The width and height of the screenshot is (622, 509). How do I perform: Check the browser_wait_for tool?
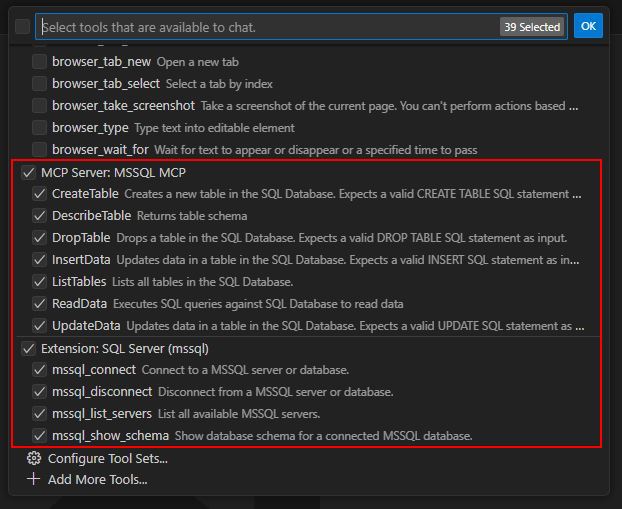click(39, 150)
